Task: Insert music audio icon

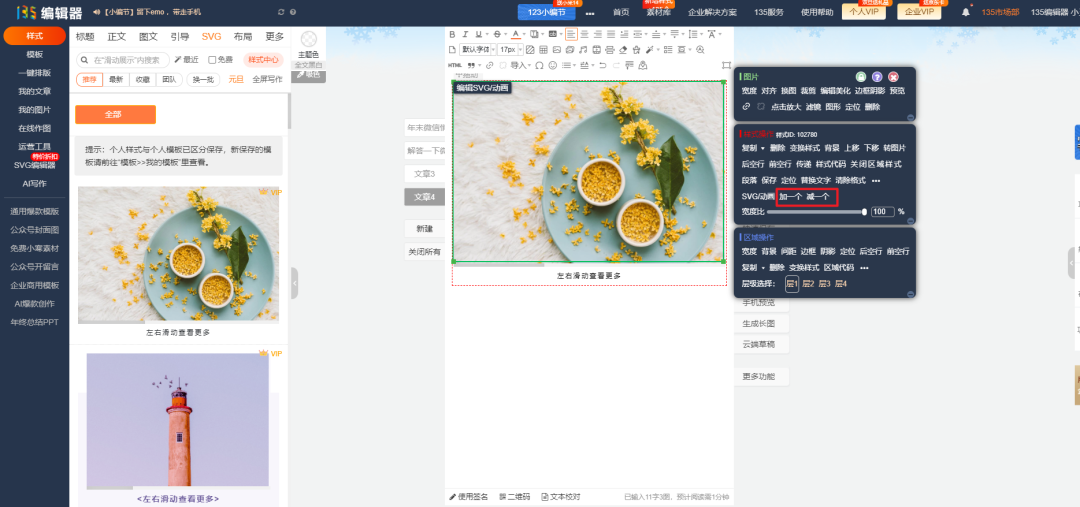Action: [583, 49]
